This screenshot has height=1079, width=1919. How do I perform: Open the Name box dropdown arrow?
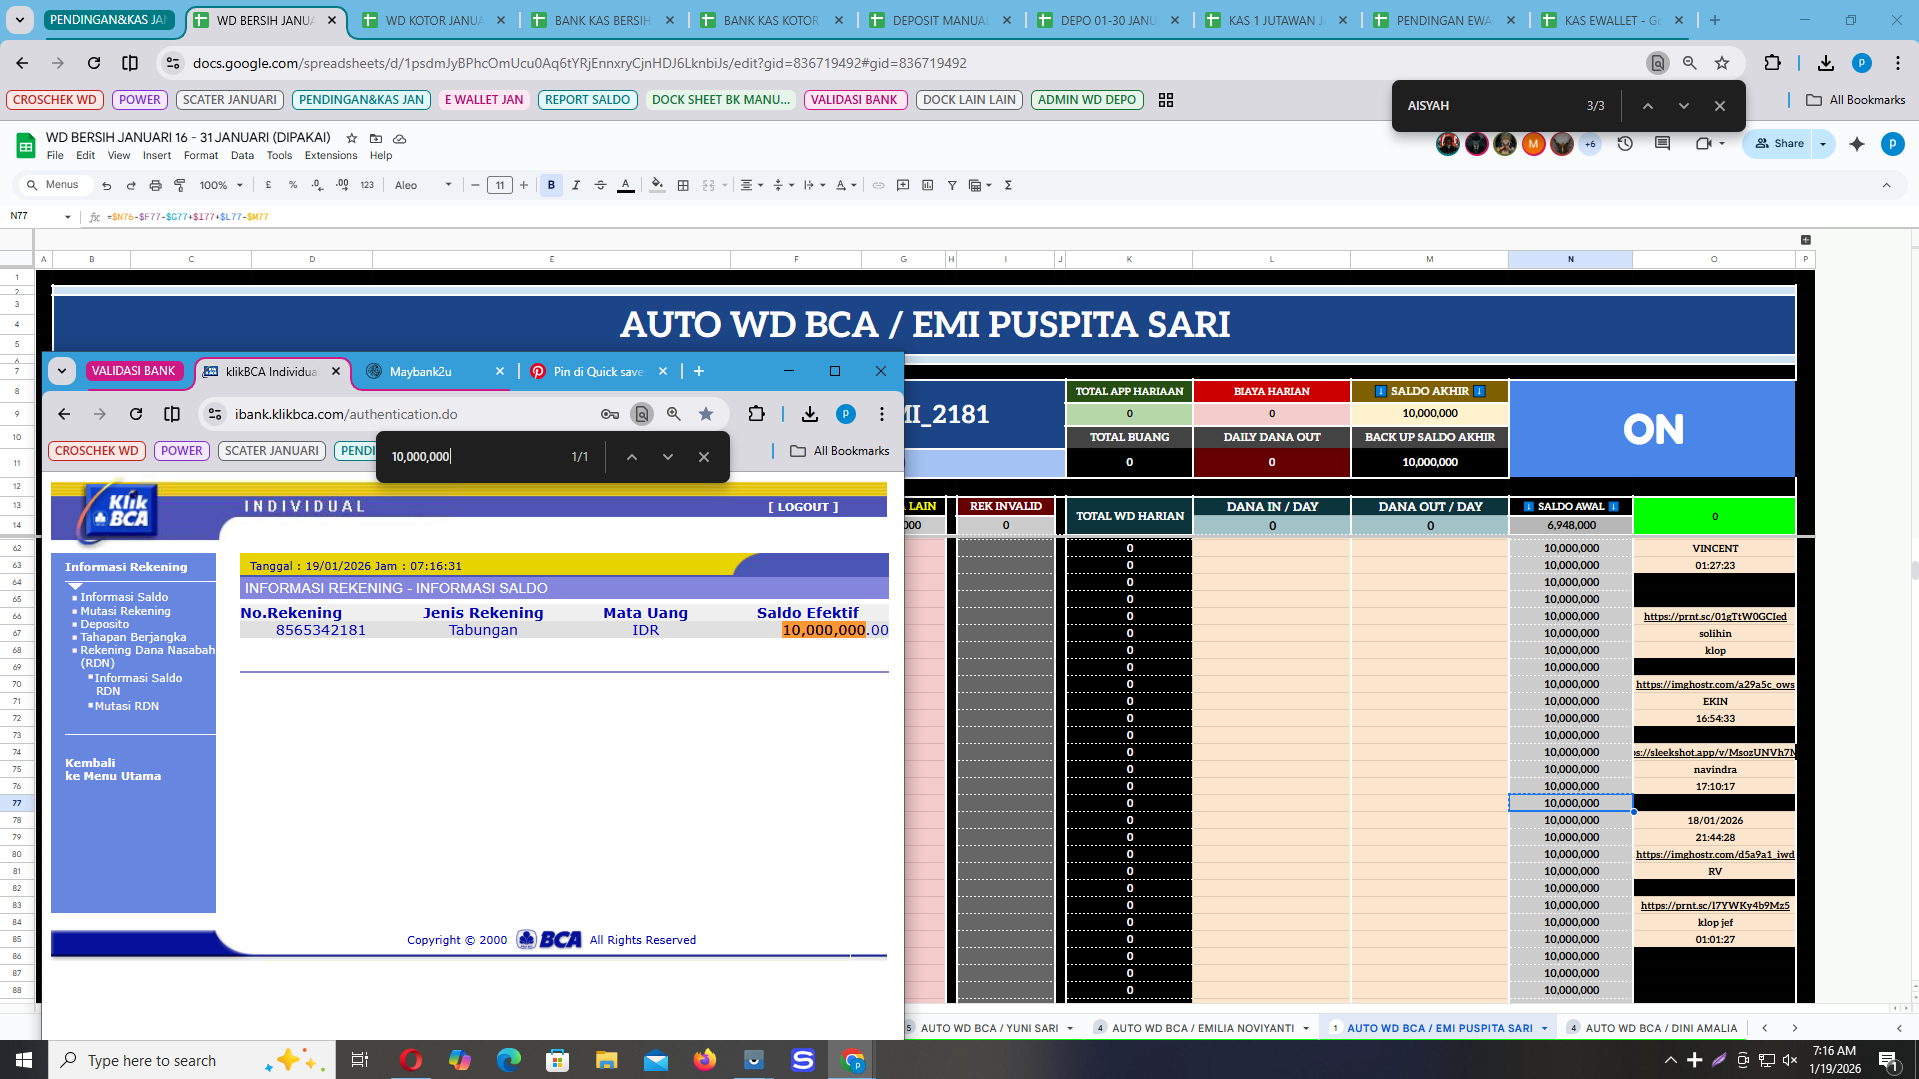(x=68, y=217)
